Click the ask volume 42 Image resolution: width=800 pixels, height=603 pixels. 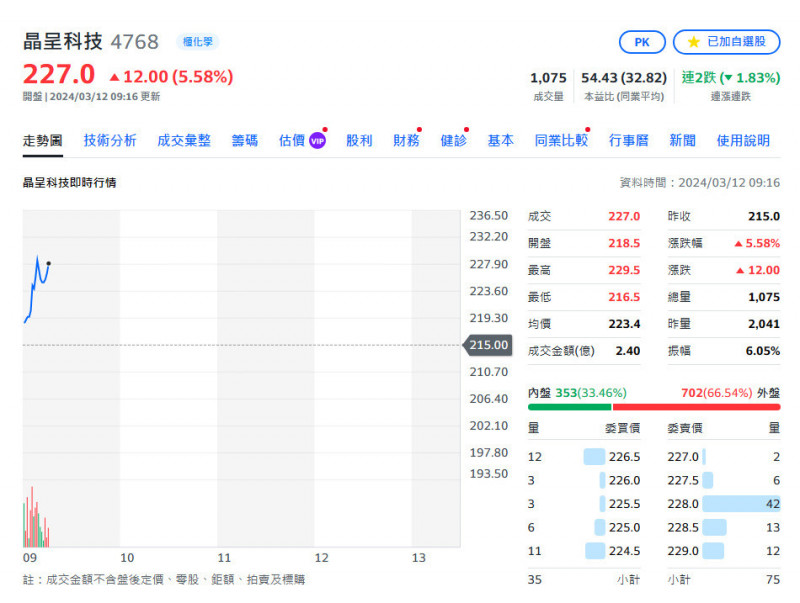(773, 504)
